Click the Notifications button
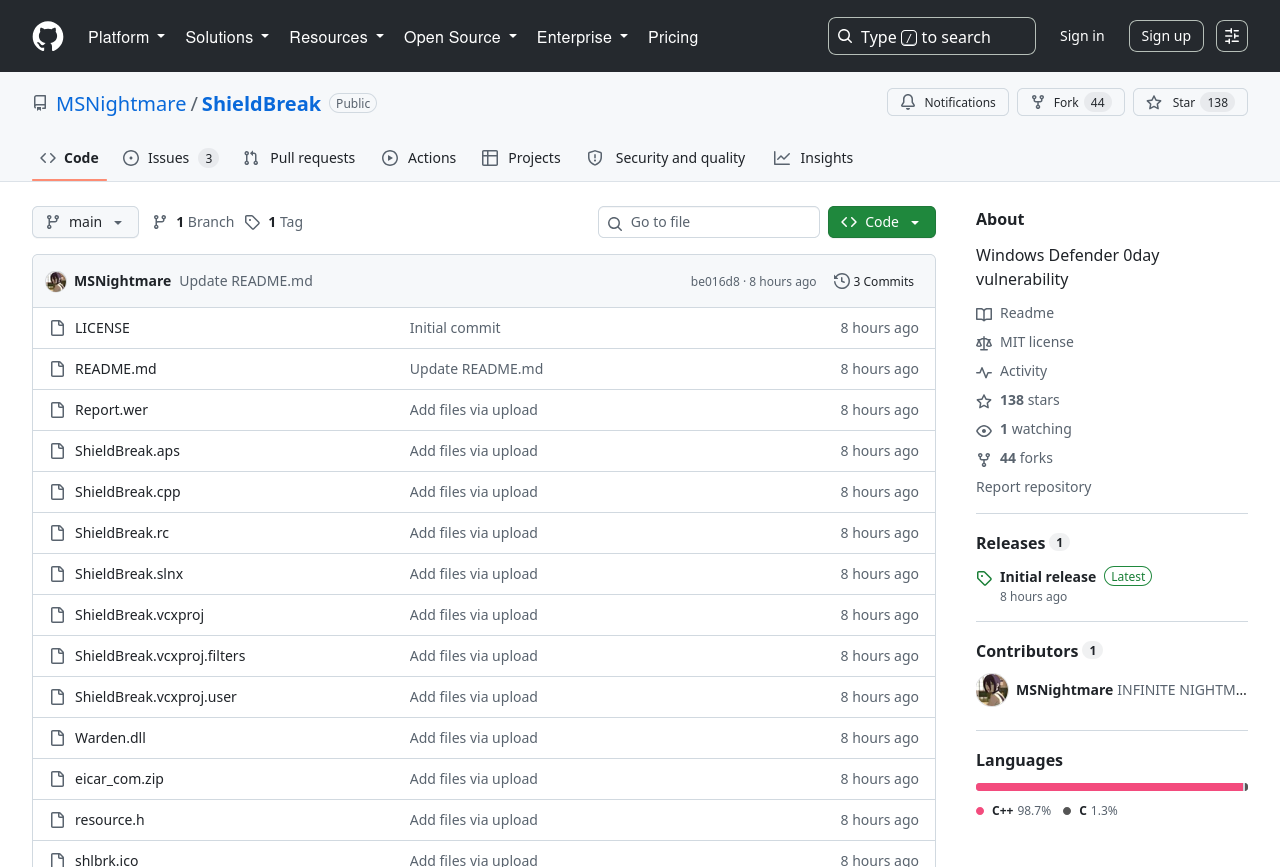This screenshot has height=867, width=1280. [948, 102]
